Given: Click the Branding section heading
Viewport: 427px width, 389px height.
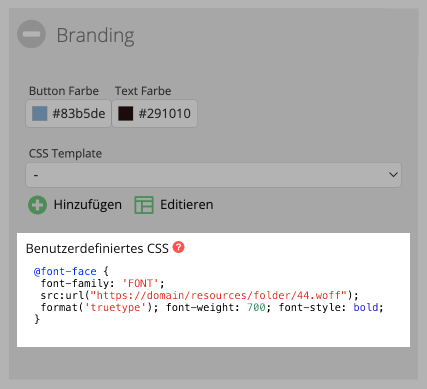Looking at the screenshot, I should (x=95, y=35).
